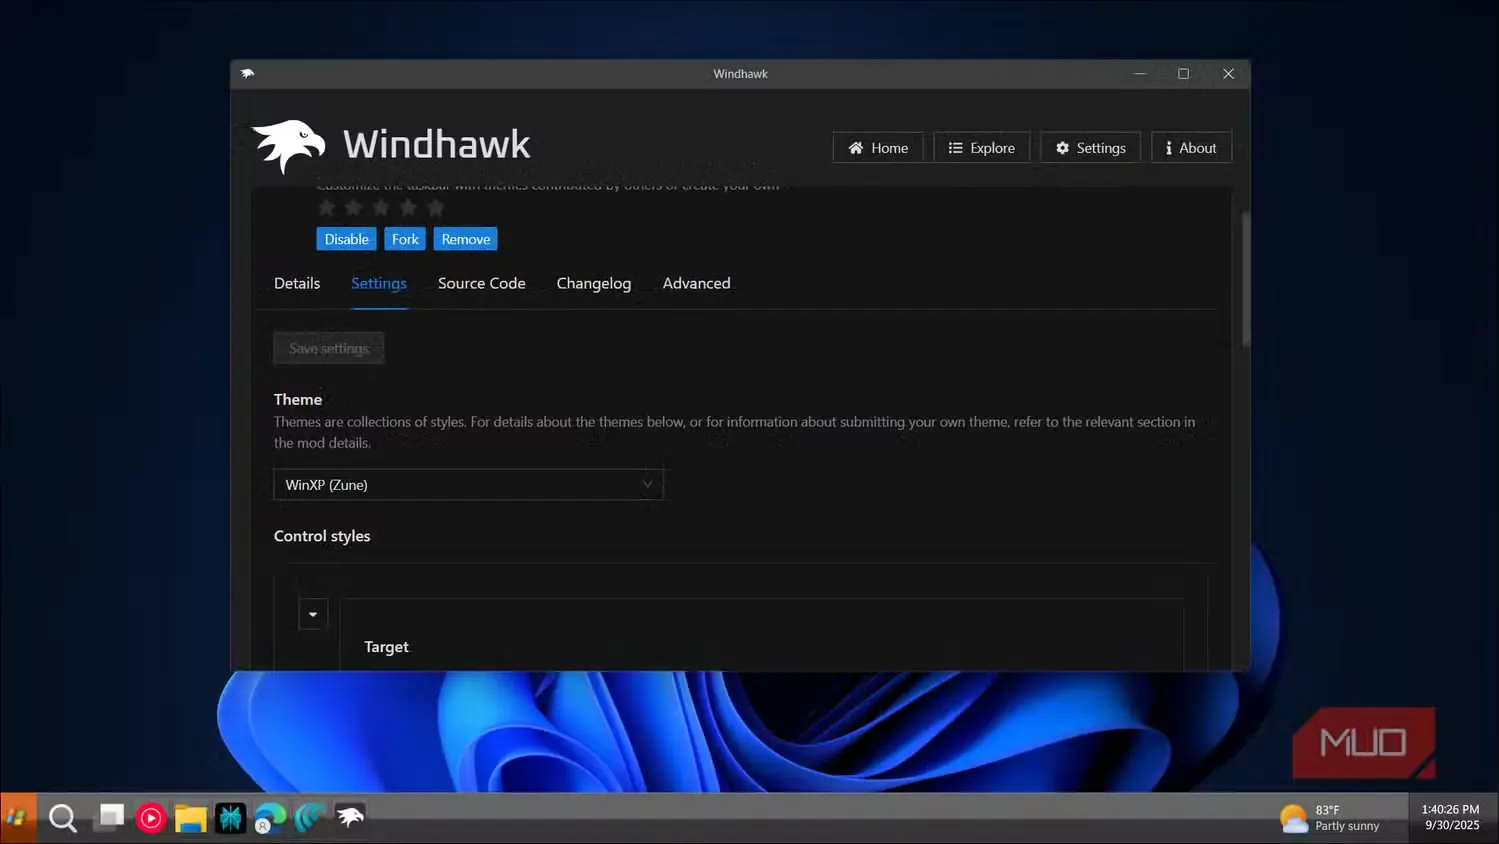
Task: Open the clock showing 1:40:26 PM
Action: 1451,817
